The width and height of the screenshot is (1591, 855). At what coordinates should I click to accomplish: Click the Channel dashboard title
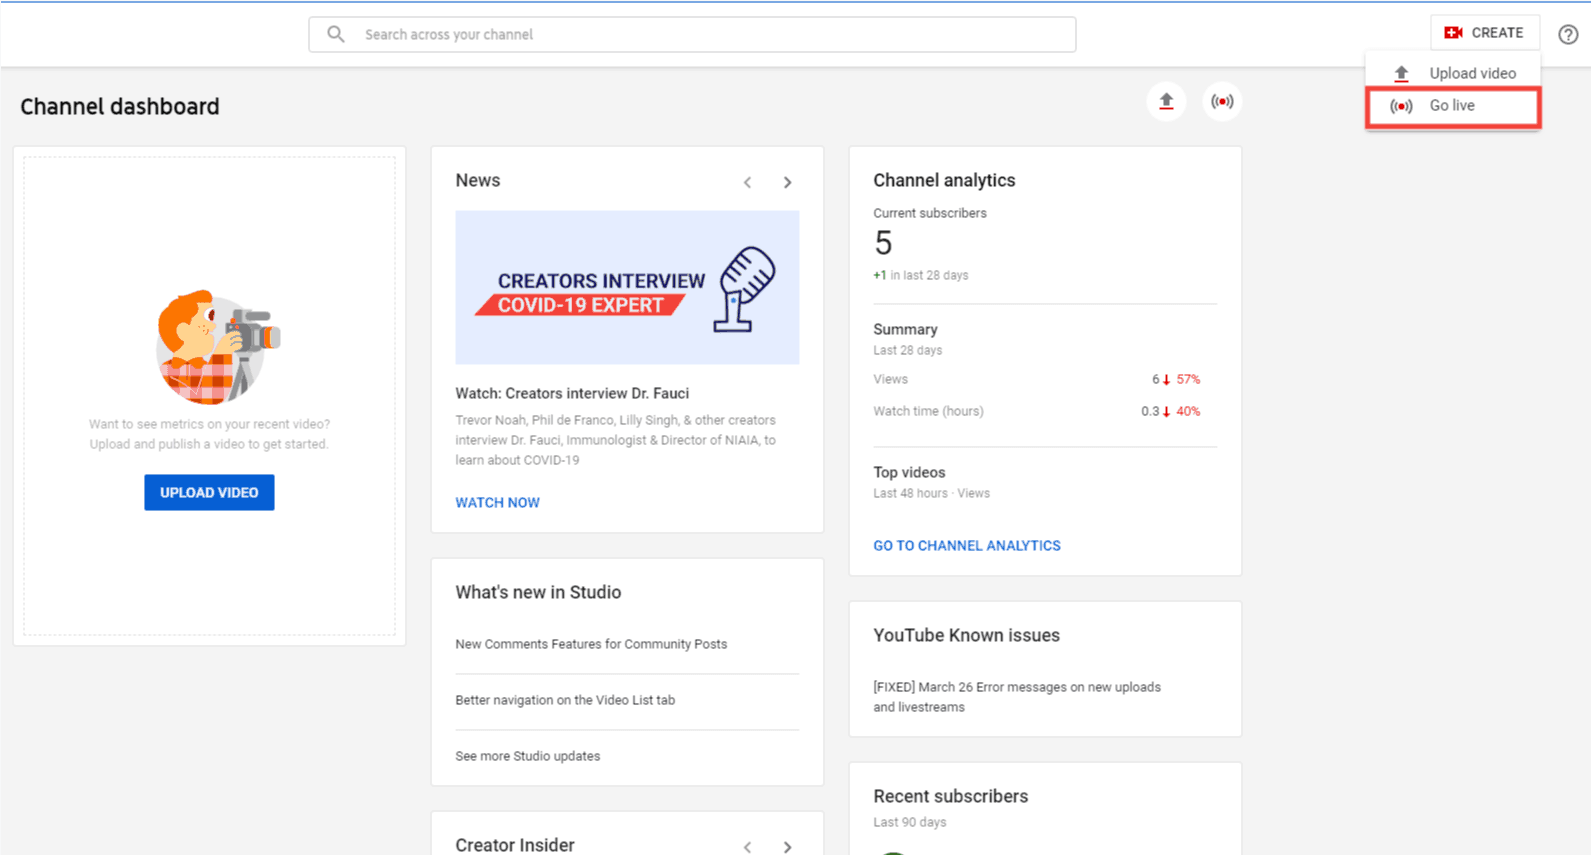tap(120, 106)
